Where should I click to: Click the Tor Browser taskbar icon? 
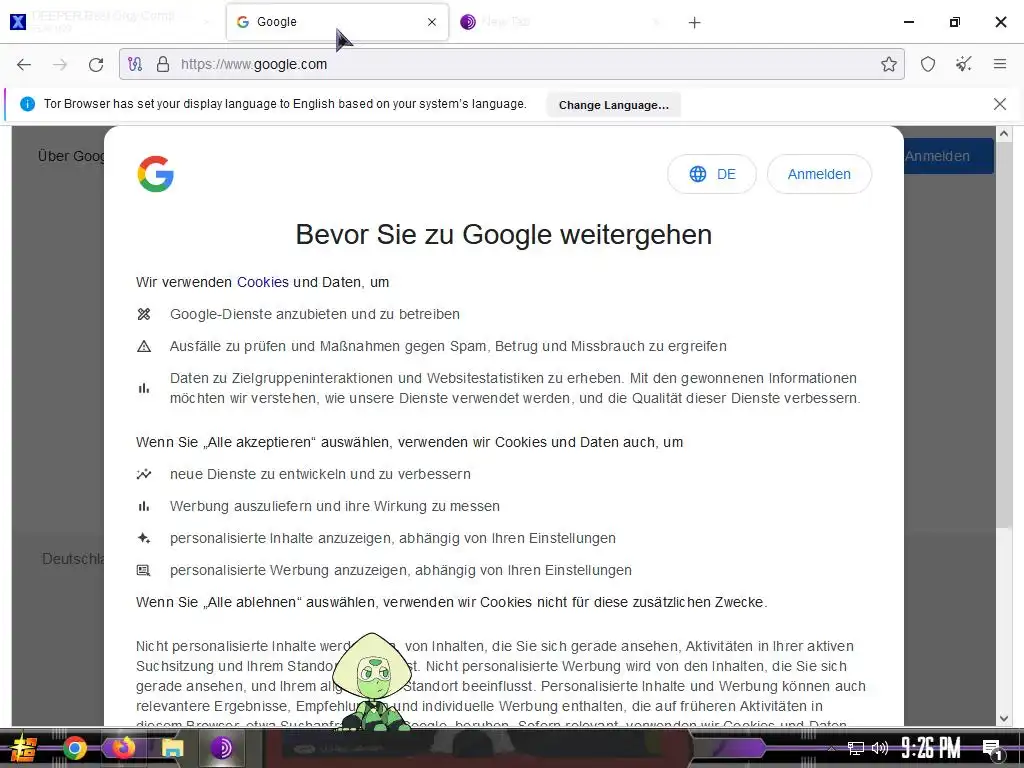point(221,748)
